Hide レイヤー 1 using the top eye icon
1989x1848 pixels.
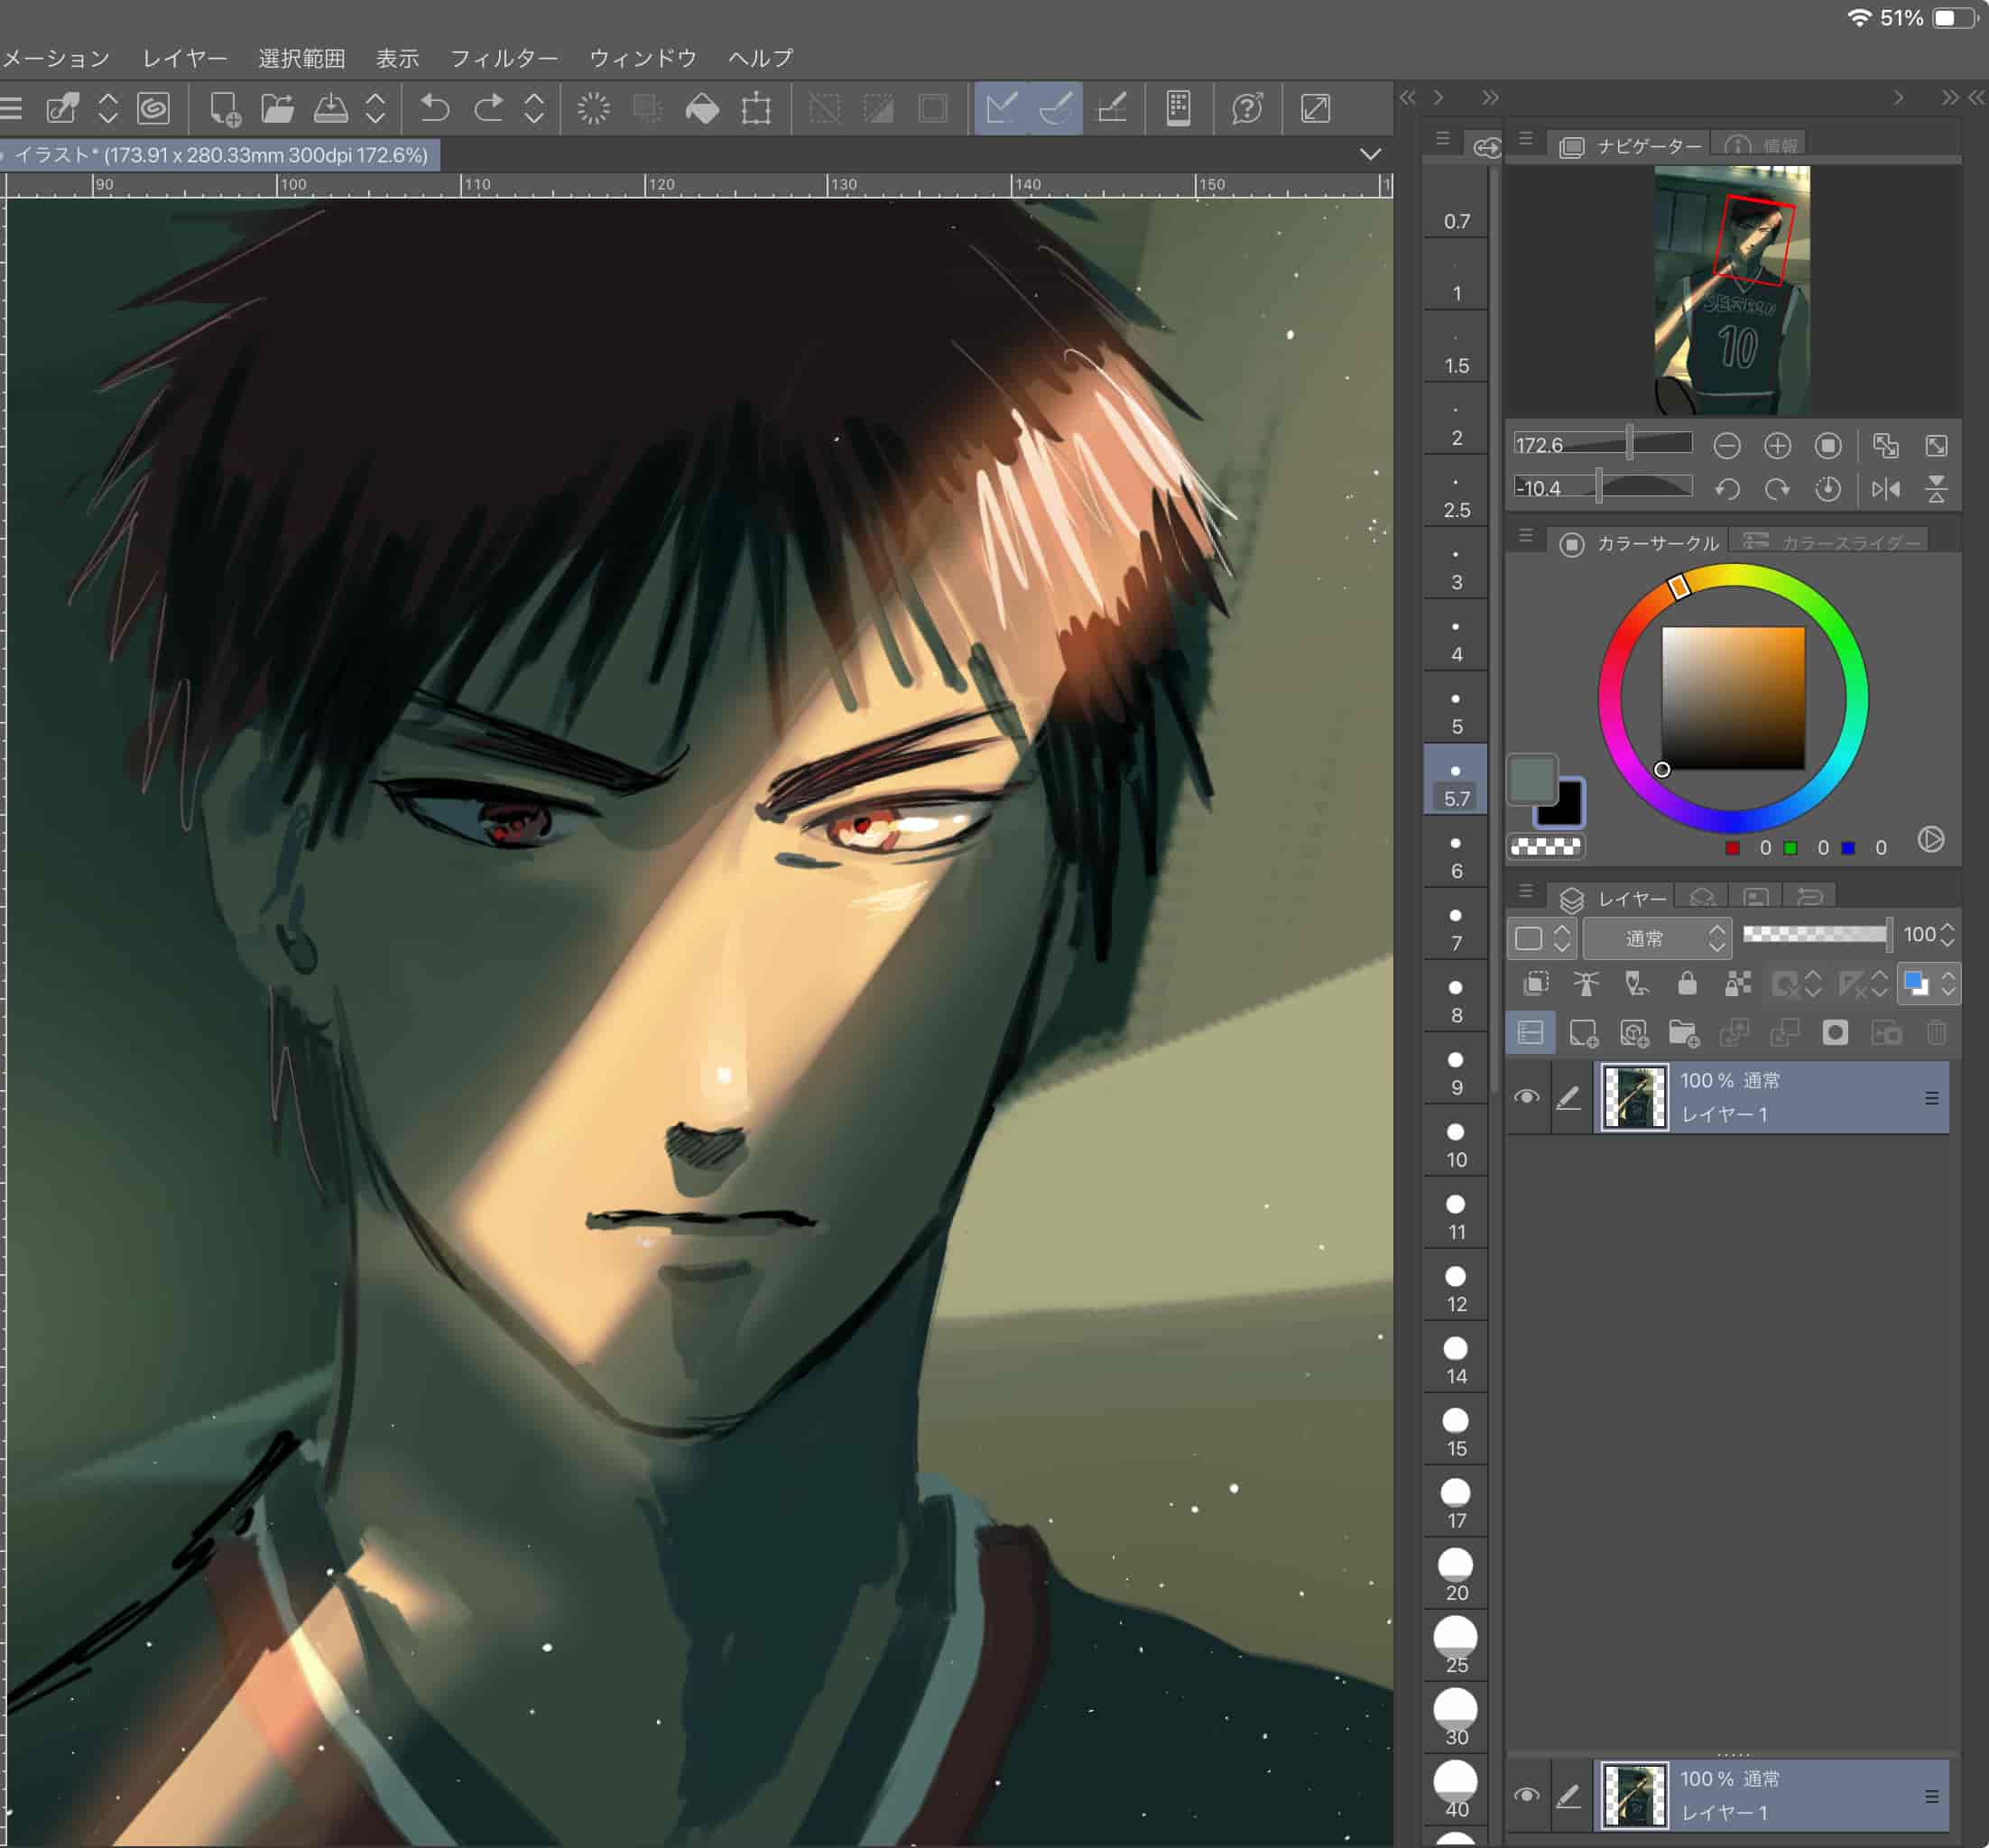1527,1097
